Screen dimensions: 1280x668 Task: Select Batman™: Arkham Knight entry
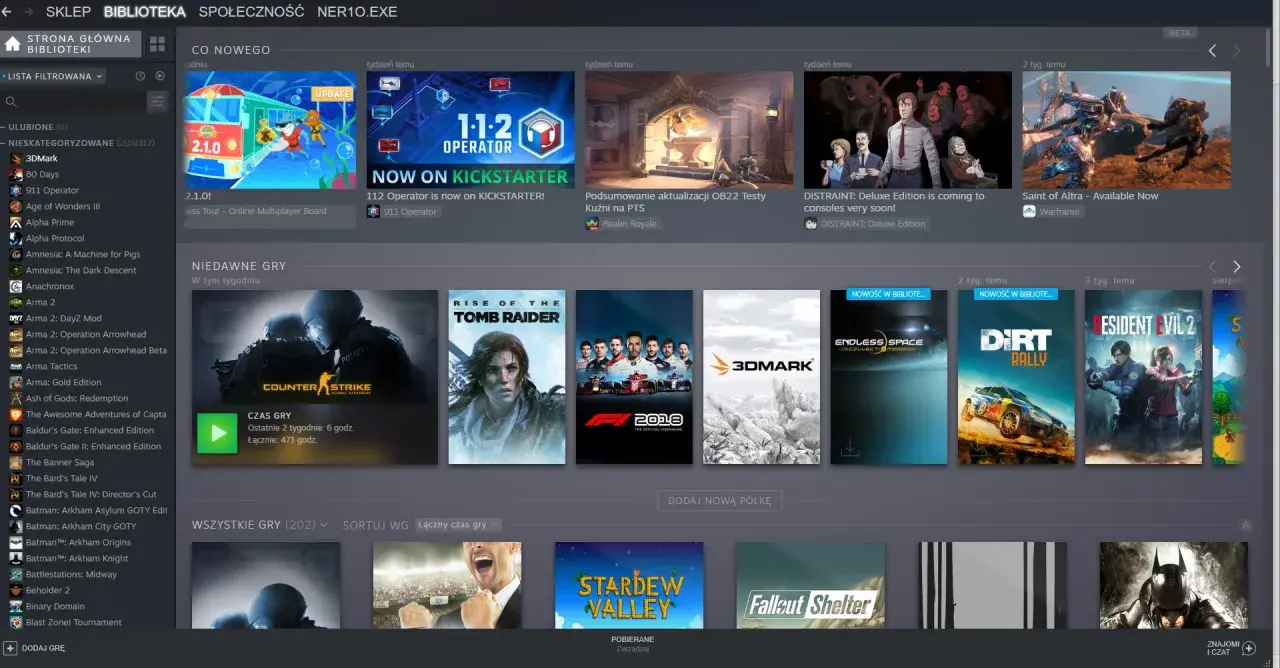point(77,558)
